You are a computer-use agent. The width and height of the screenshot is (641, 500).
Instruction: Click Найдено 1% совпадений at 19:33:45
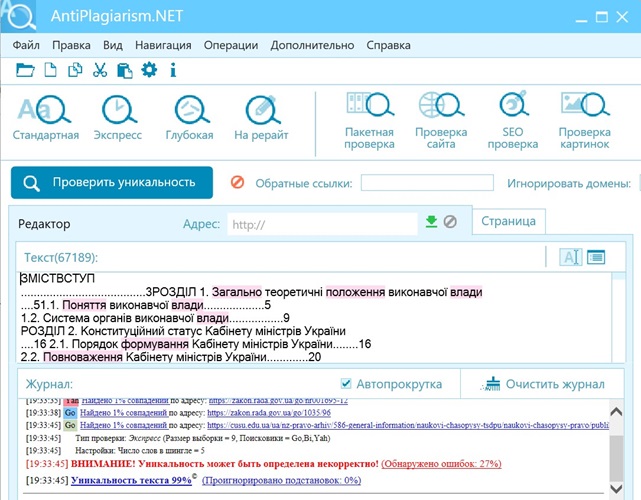[124, 425]
